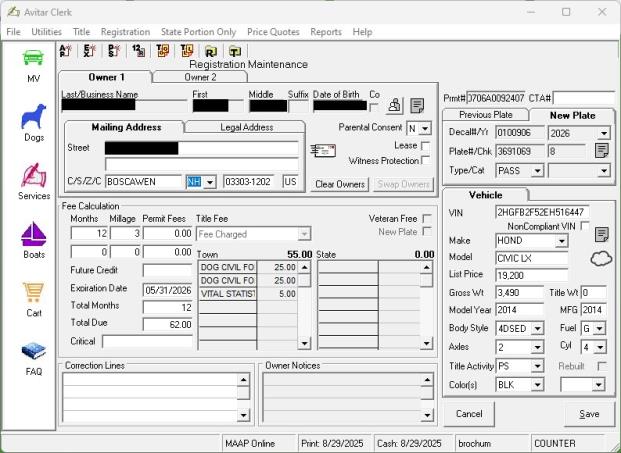Viewport: 621px width, 453px height.
Task: Click the List Price field
Action: pos(531,275)
